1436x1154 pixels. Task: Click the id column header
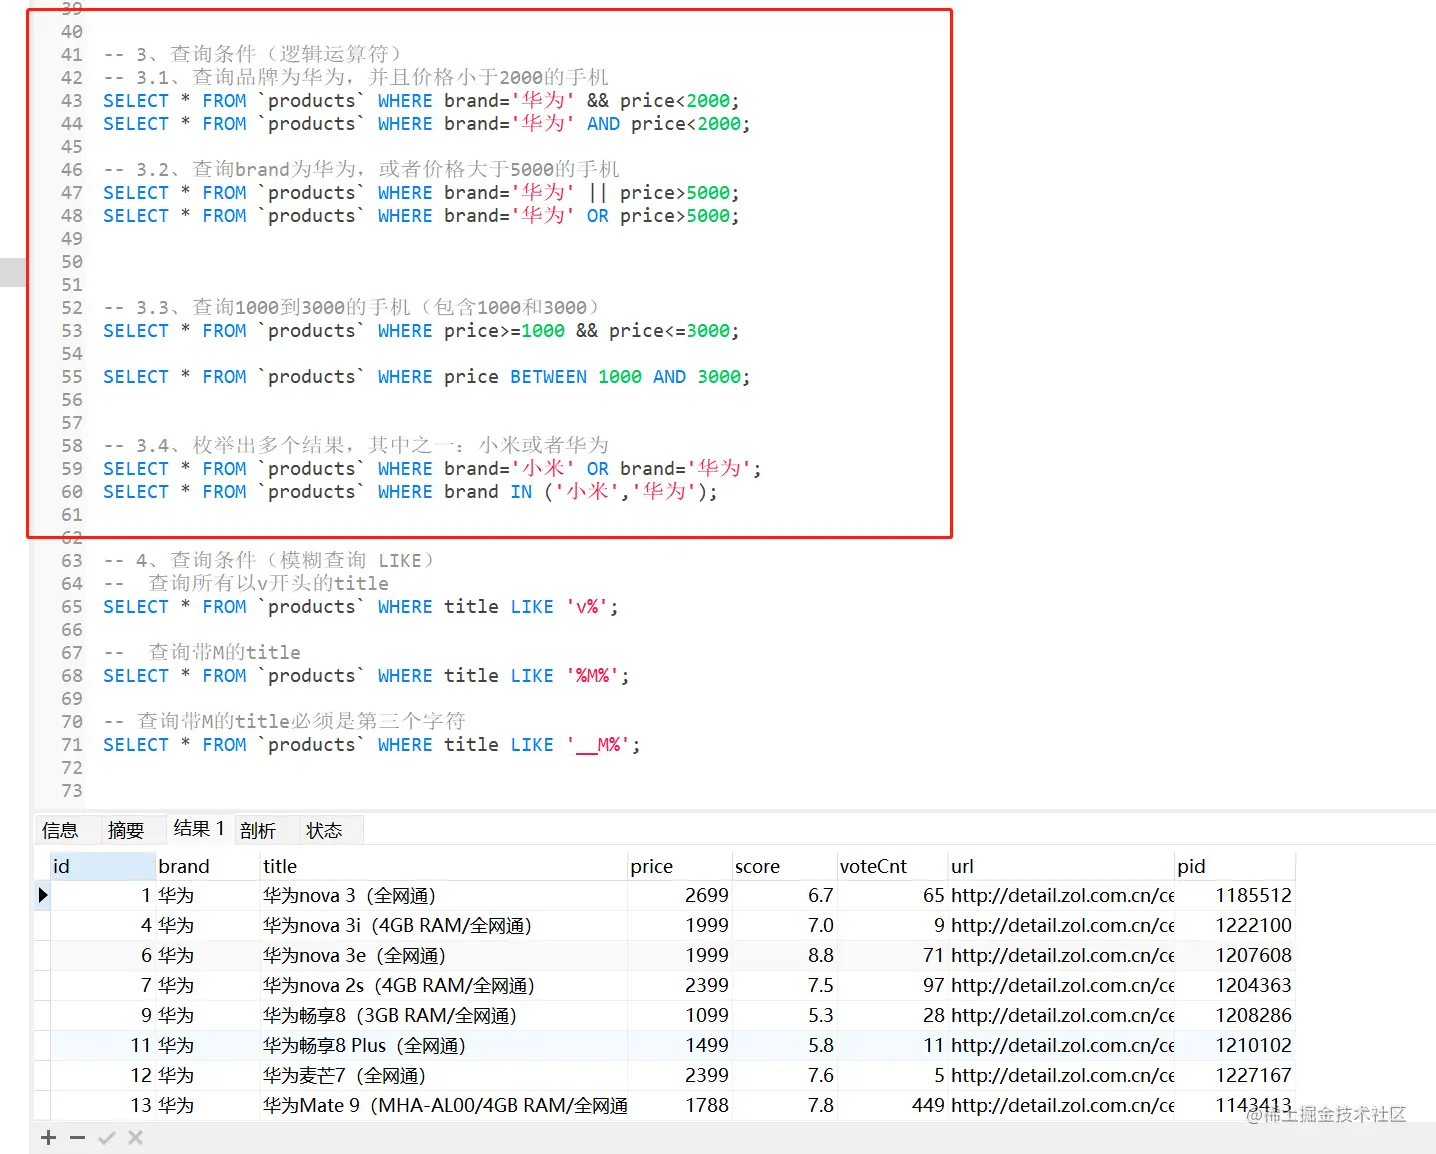[x=103, y=866]
